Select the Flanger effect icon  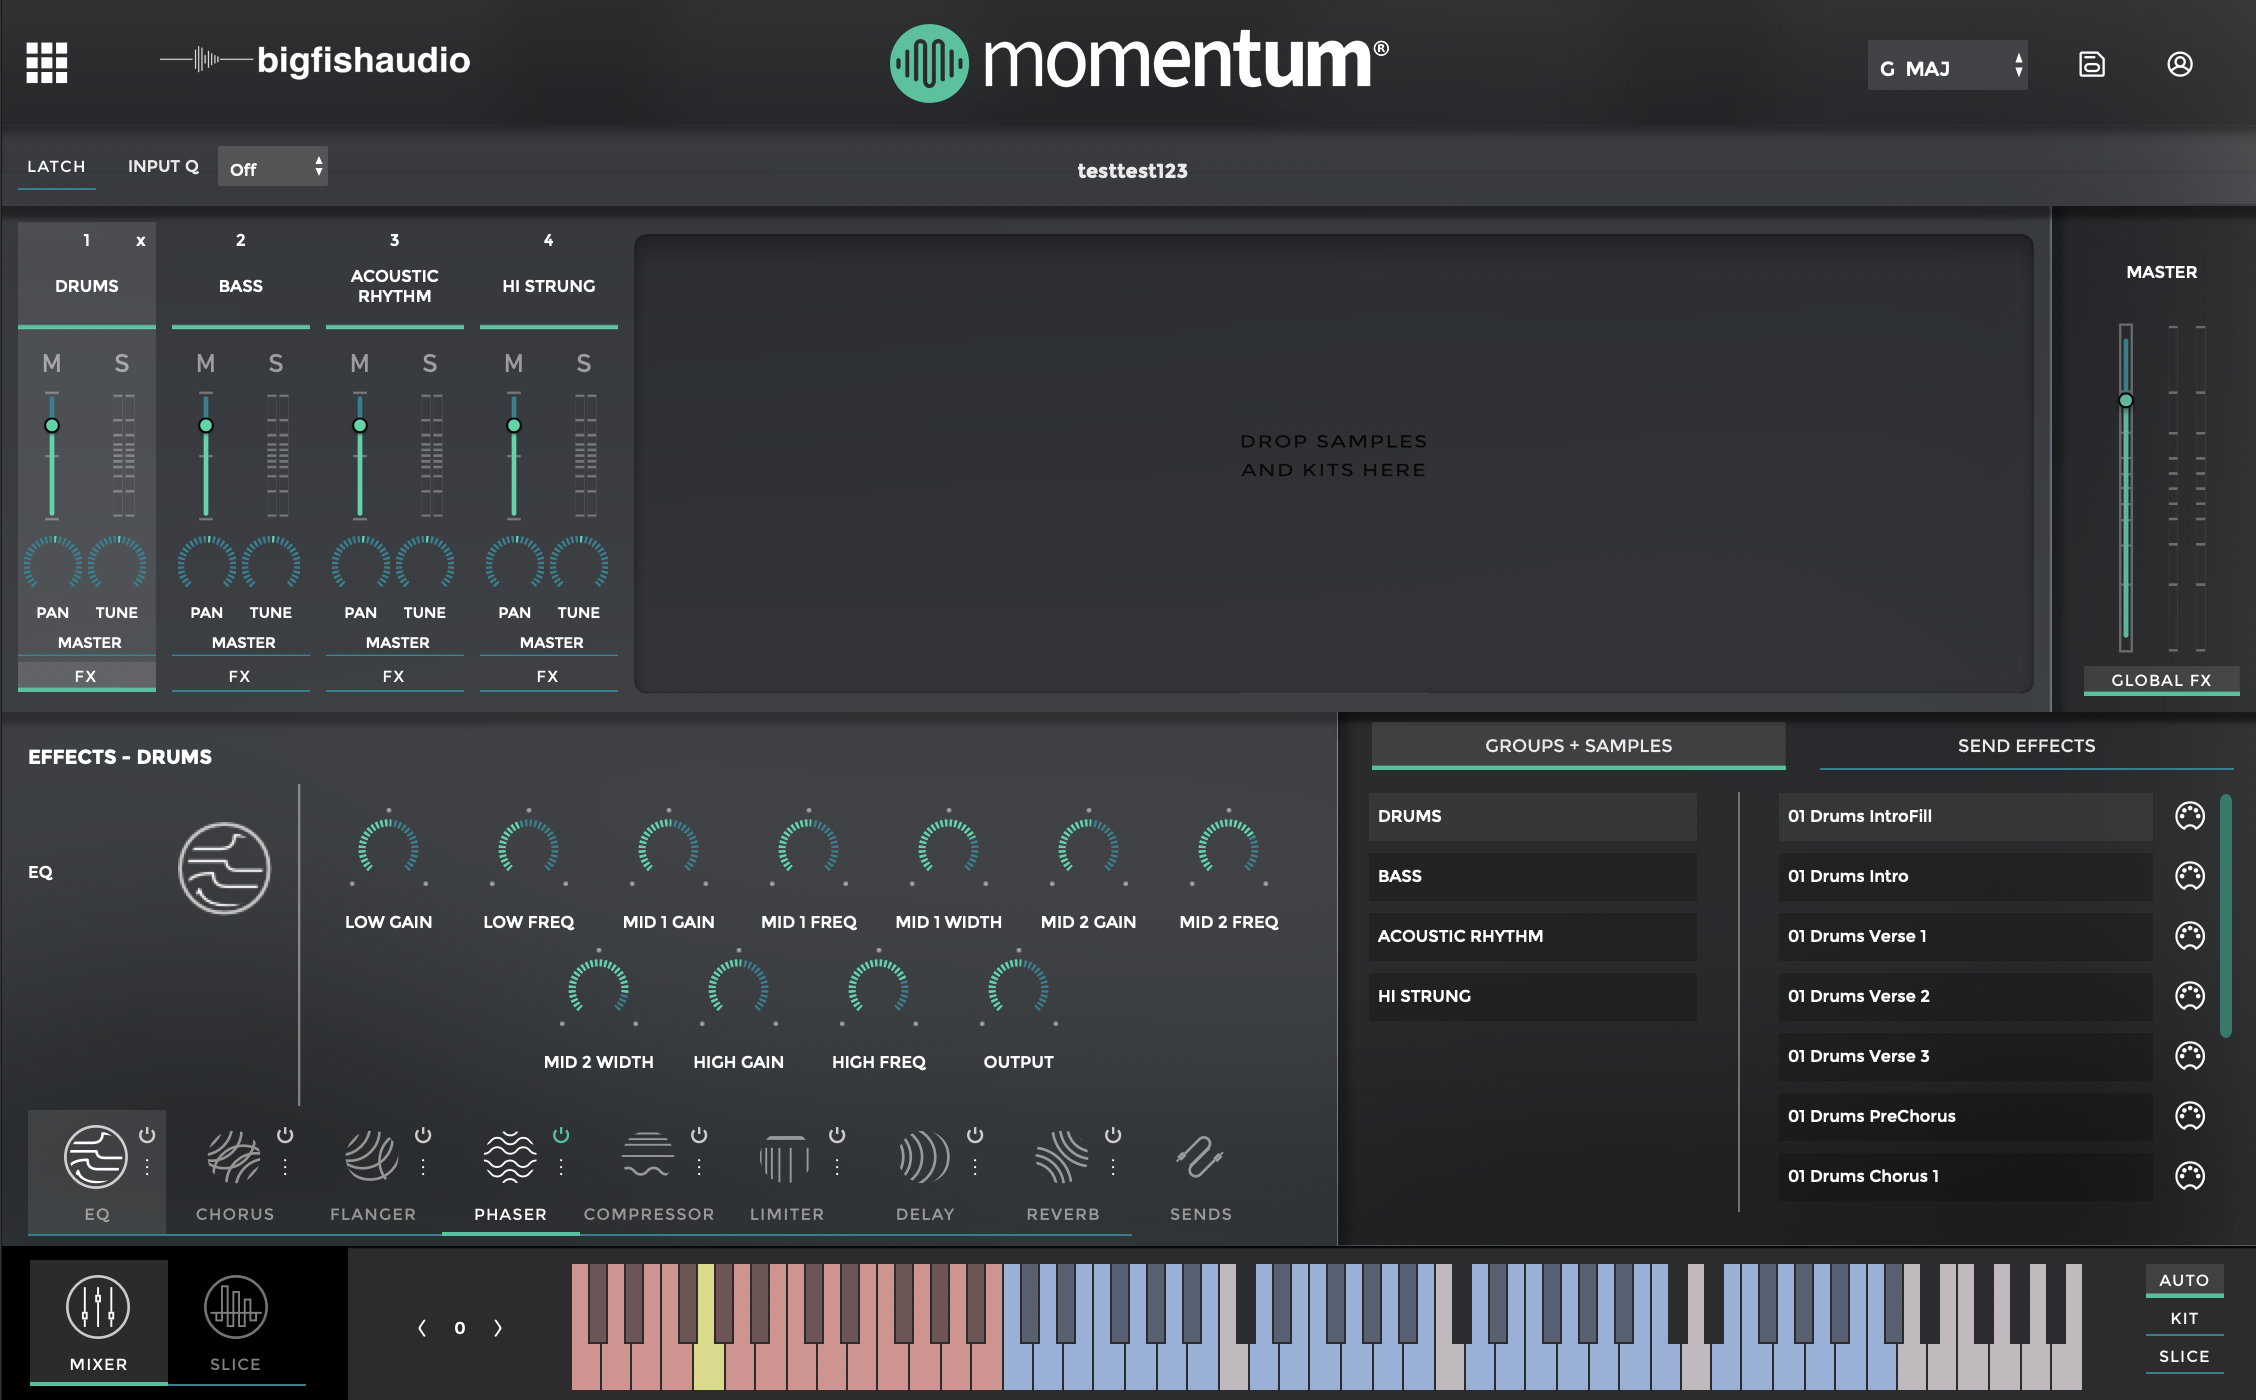(x=371, y=1158)
